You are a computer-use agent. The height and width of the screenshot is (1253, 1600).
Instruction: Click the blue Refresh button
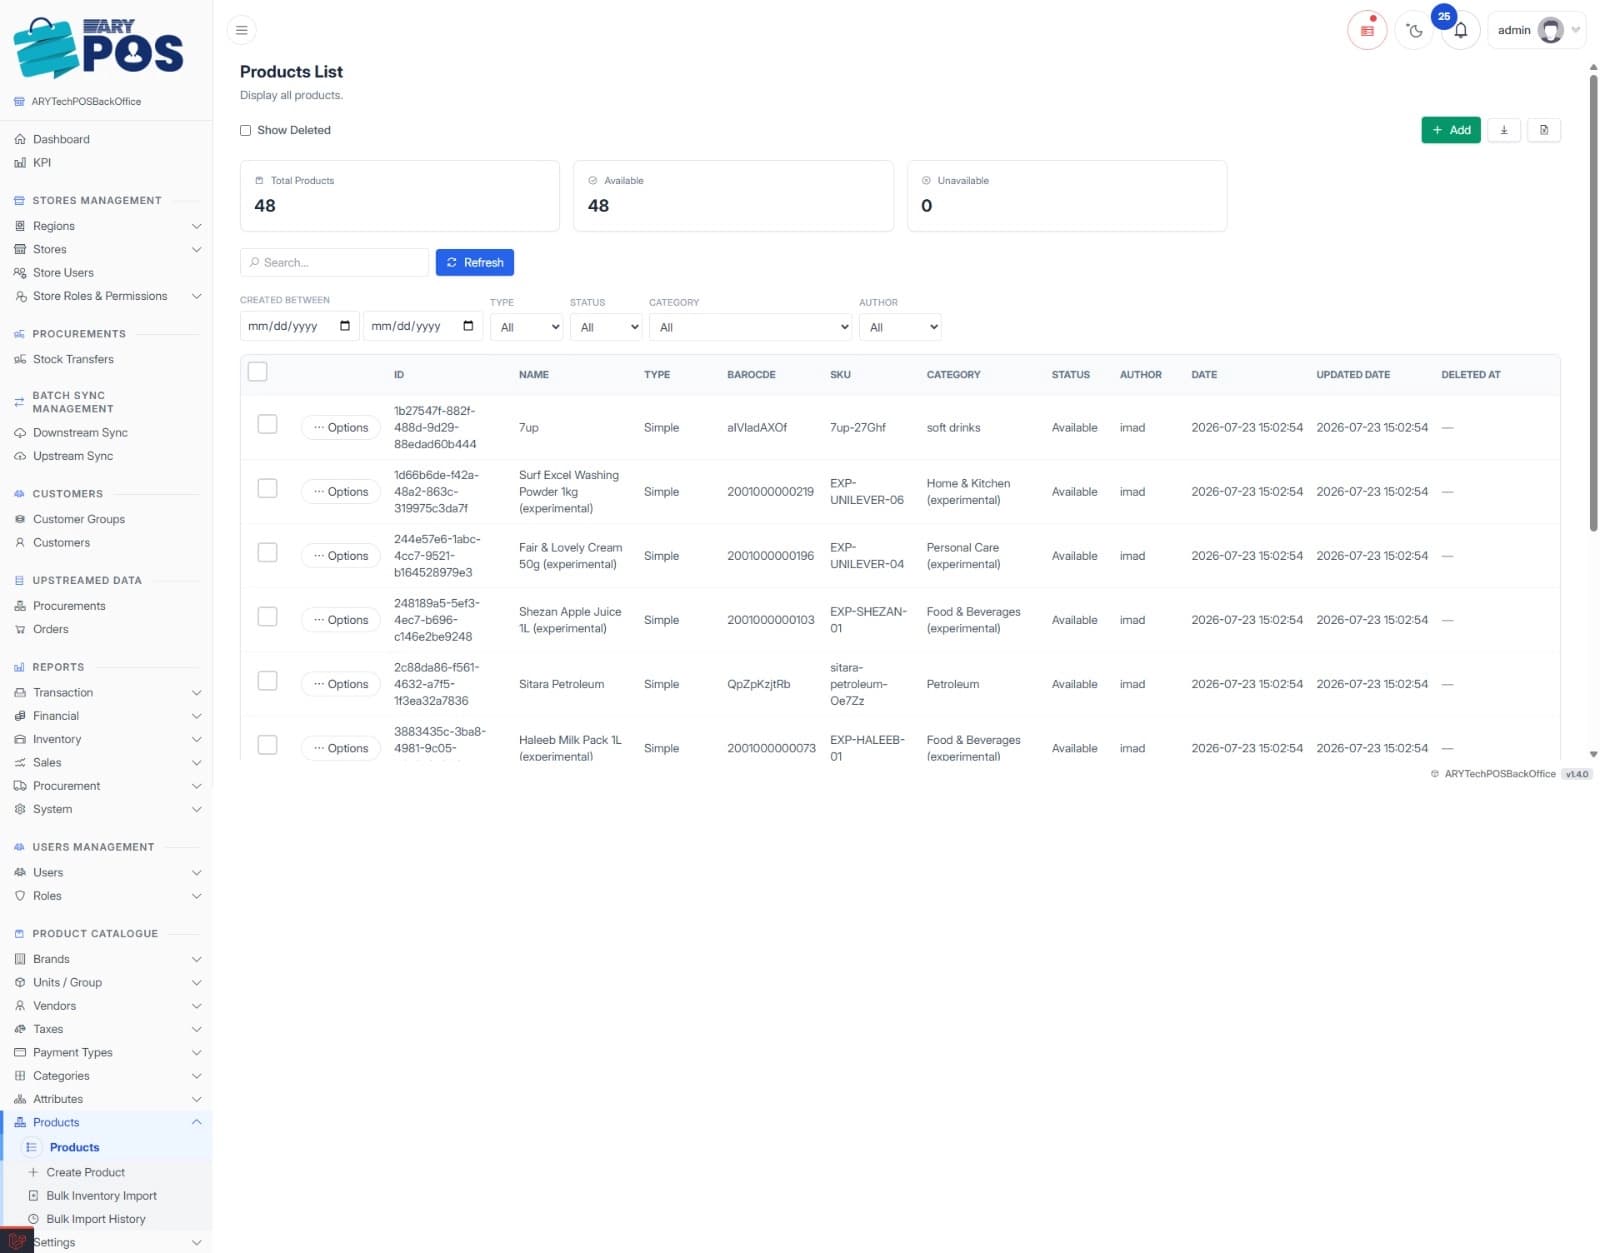tap(475, 262)
